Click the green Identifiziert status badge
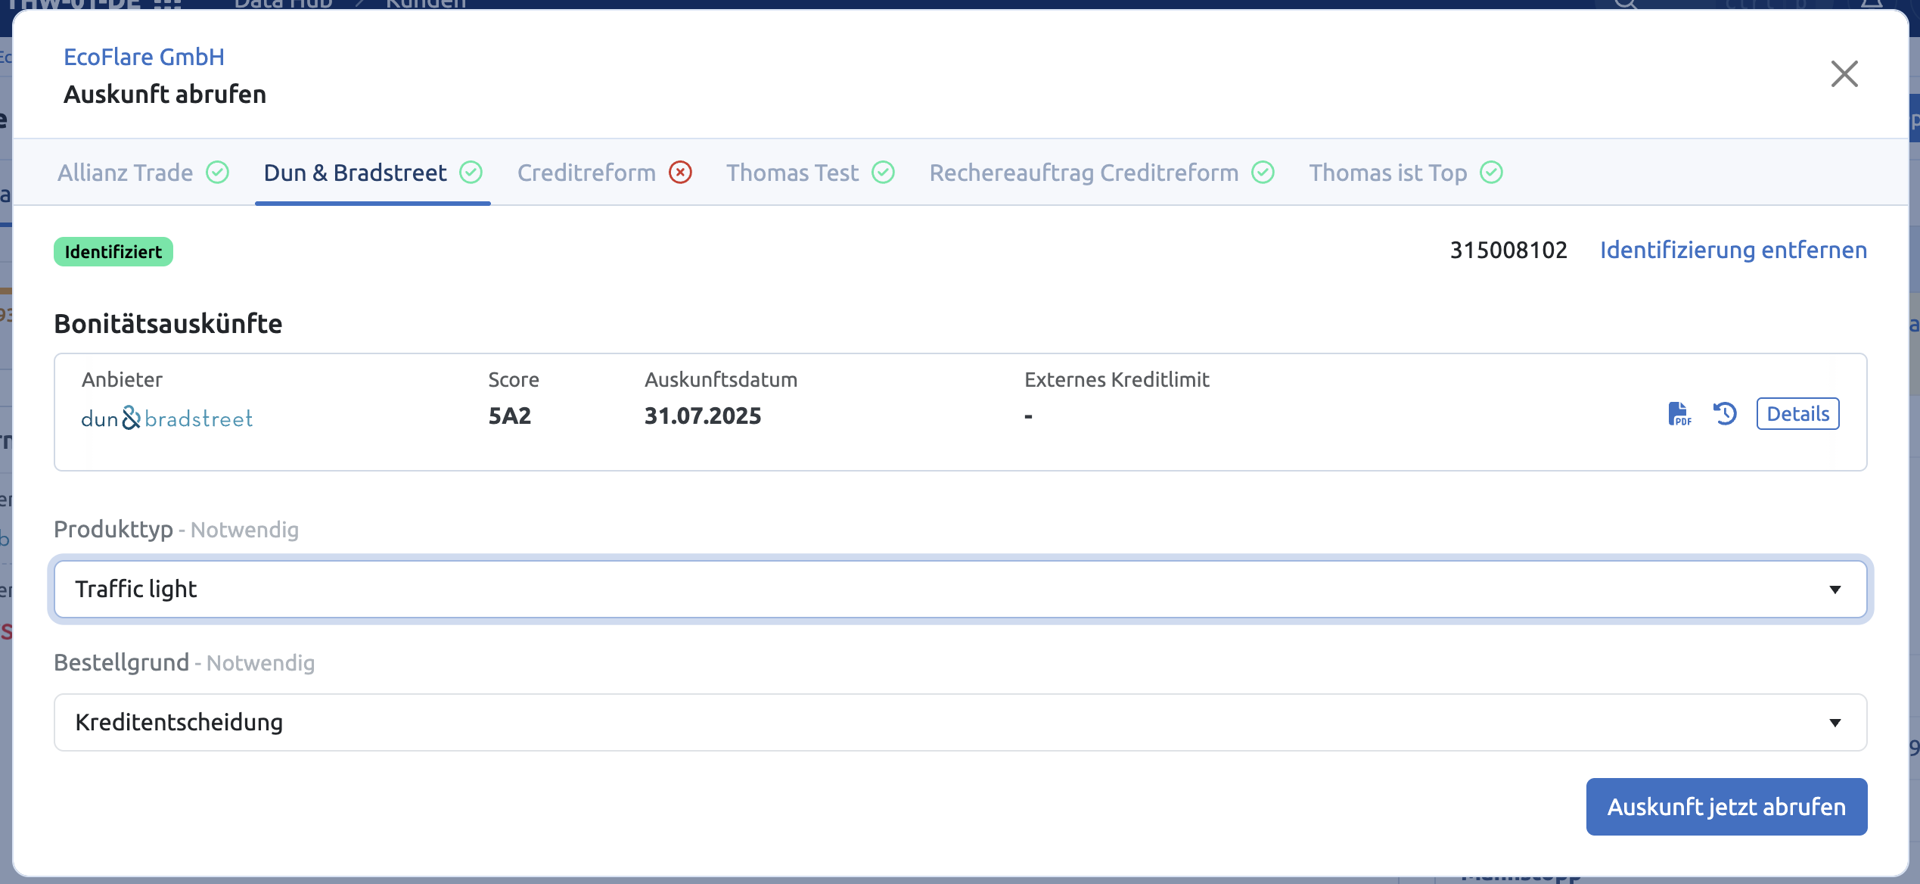This screenshot has width=1920, height=884. (113, 252)
